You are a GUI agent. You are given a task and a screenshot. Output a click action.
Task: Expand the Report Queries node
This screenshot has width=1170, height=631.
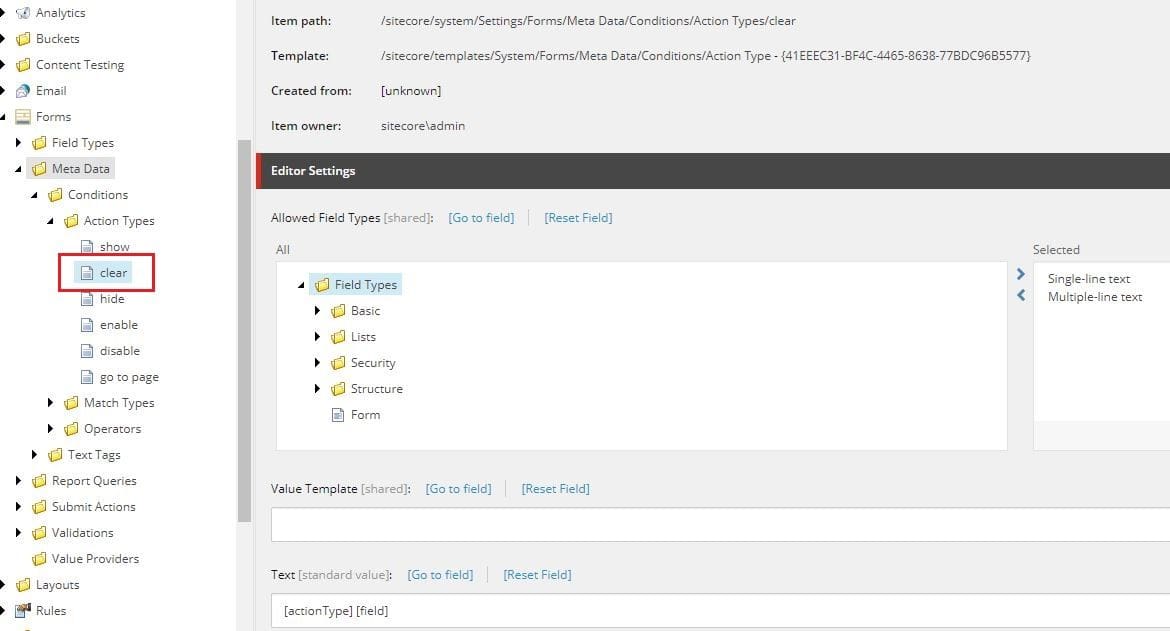tap(17, 480)
